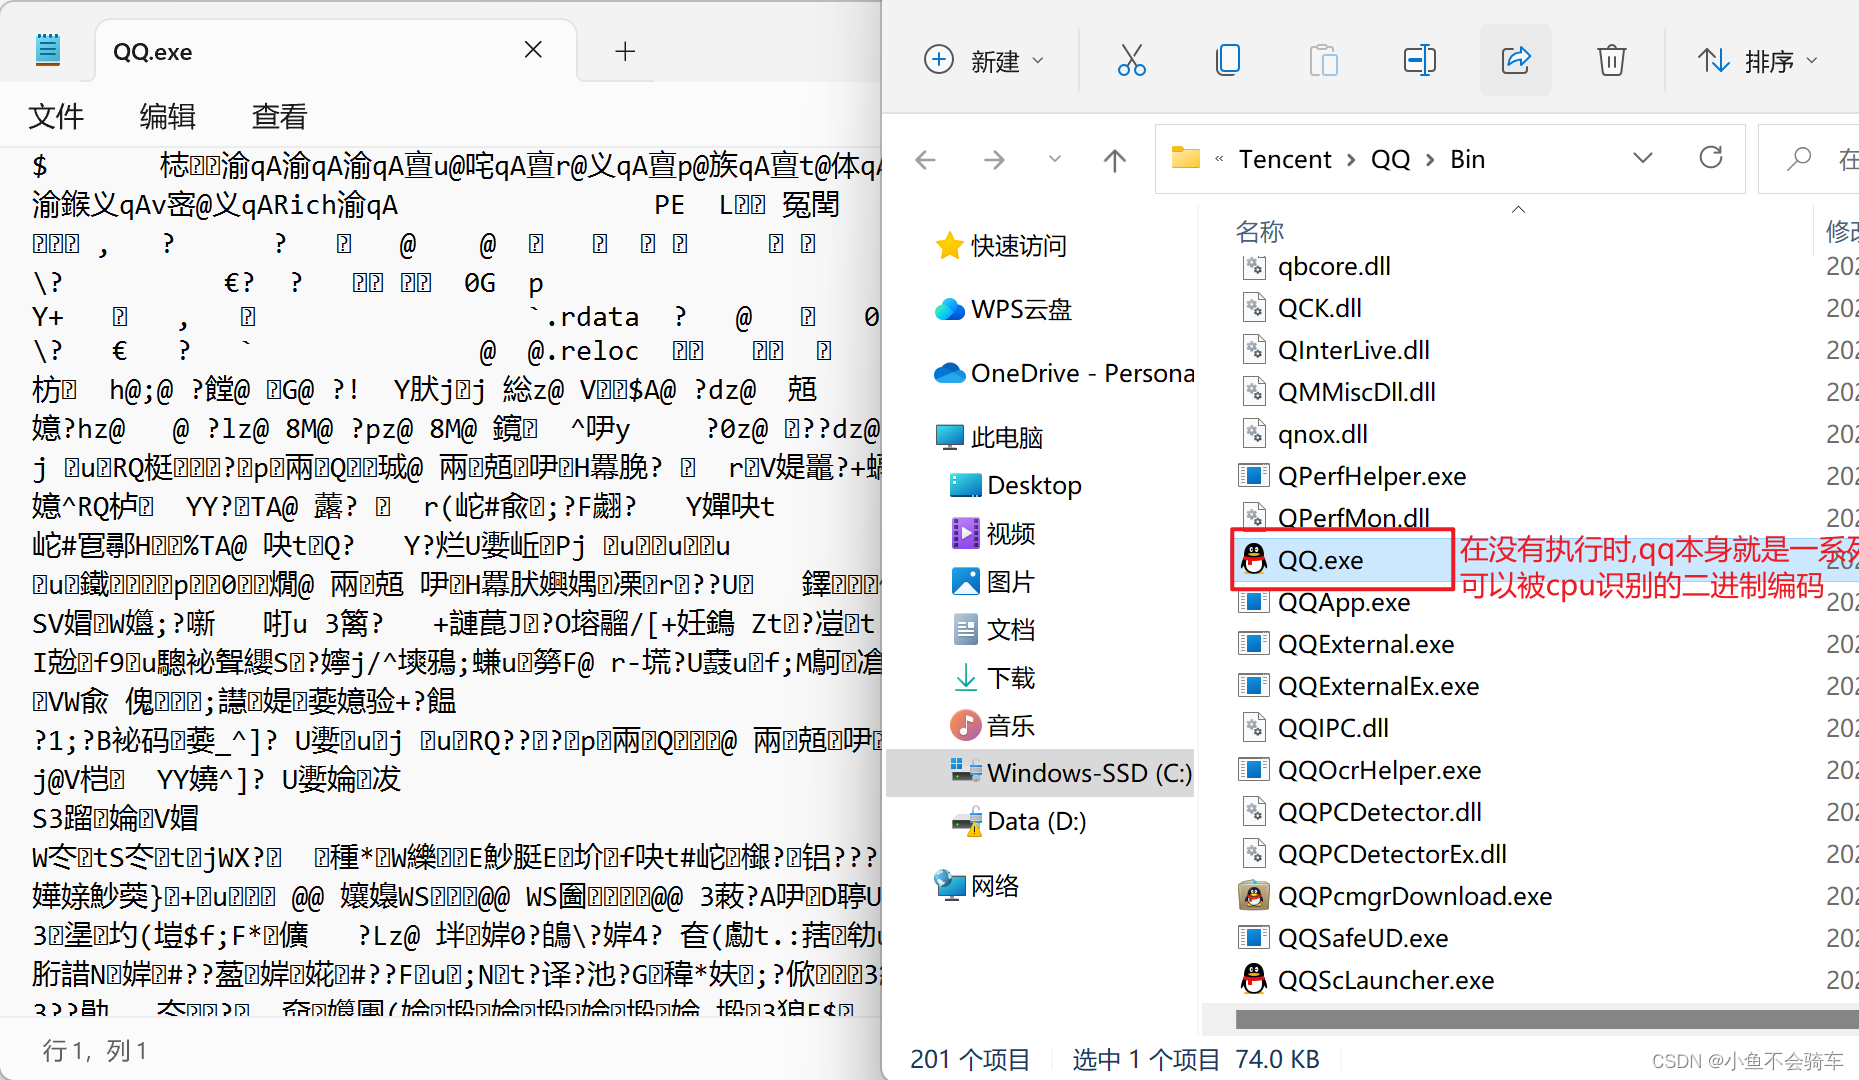Open 文档 folder in the sidebar
The height and width of the screenshot is (1080, 1859).
point(992,629)
